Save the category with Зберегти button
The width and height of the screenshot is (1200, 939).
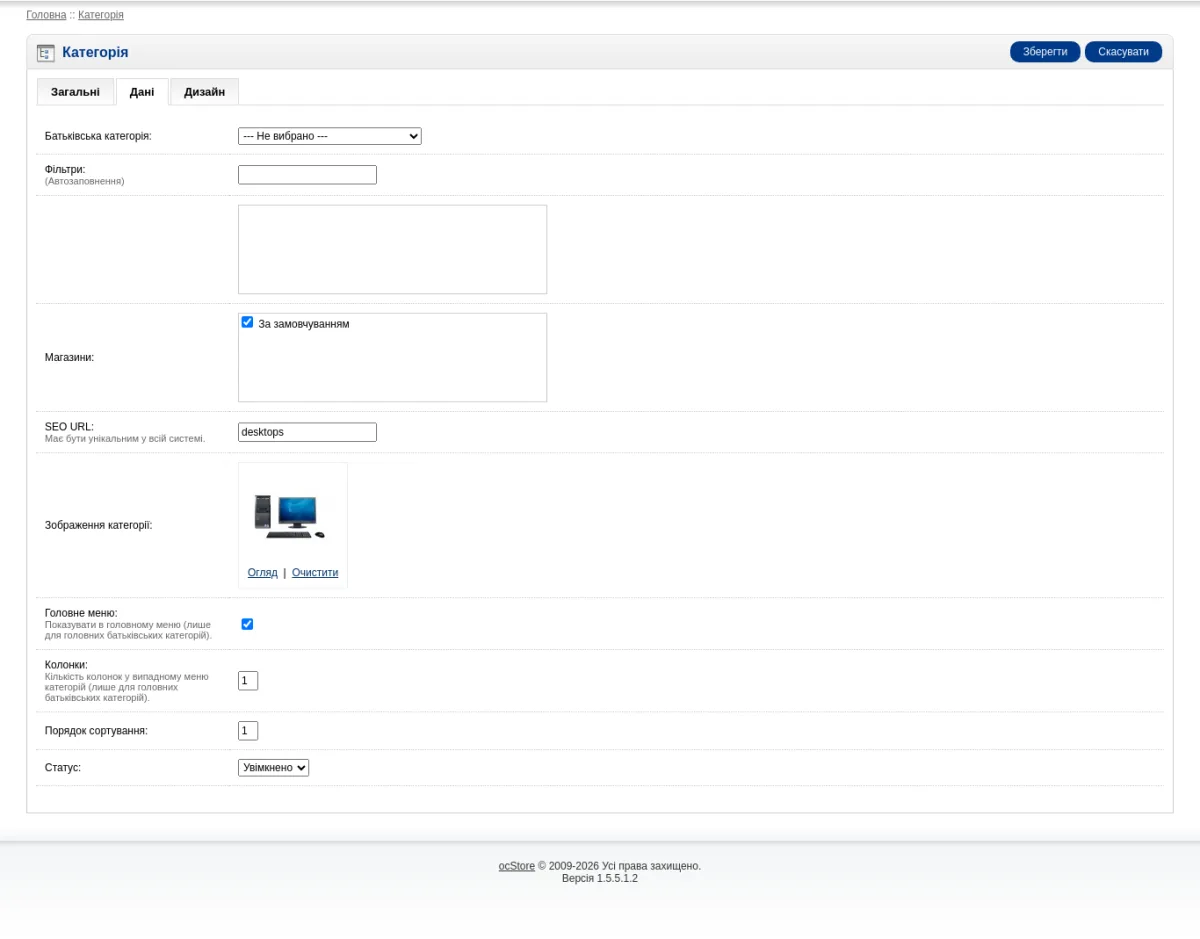(1045, 52)
